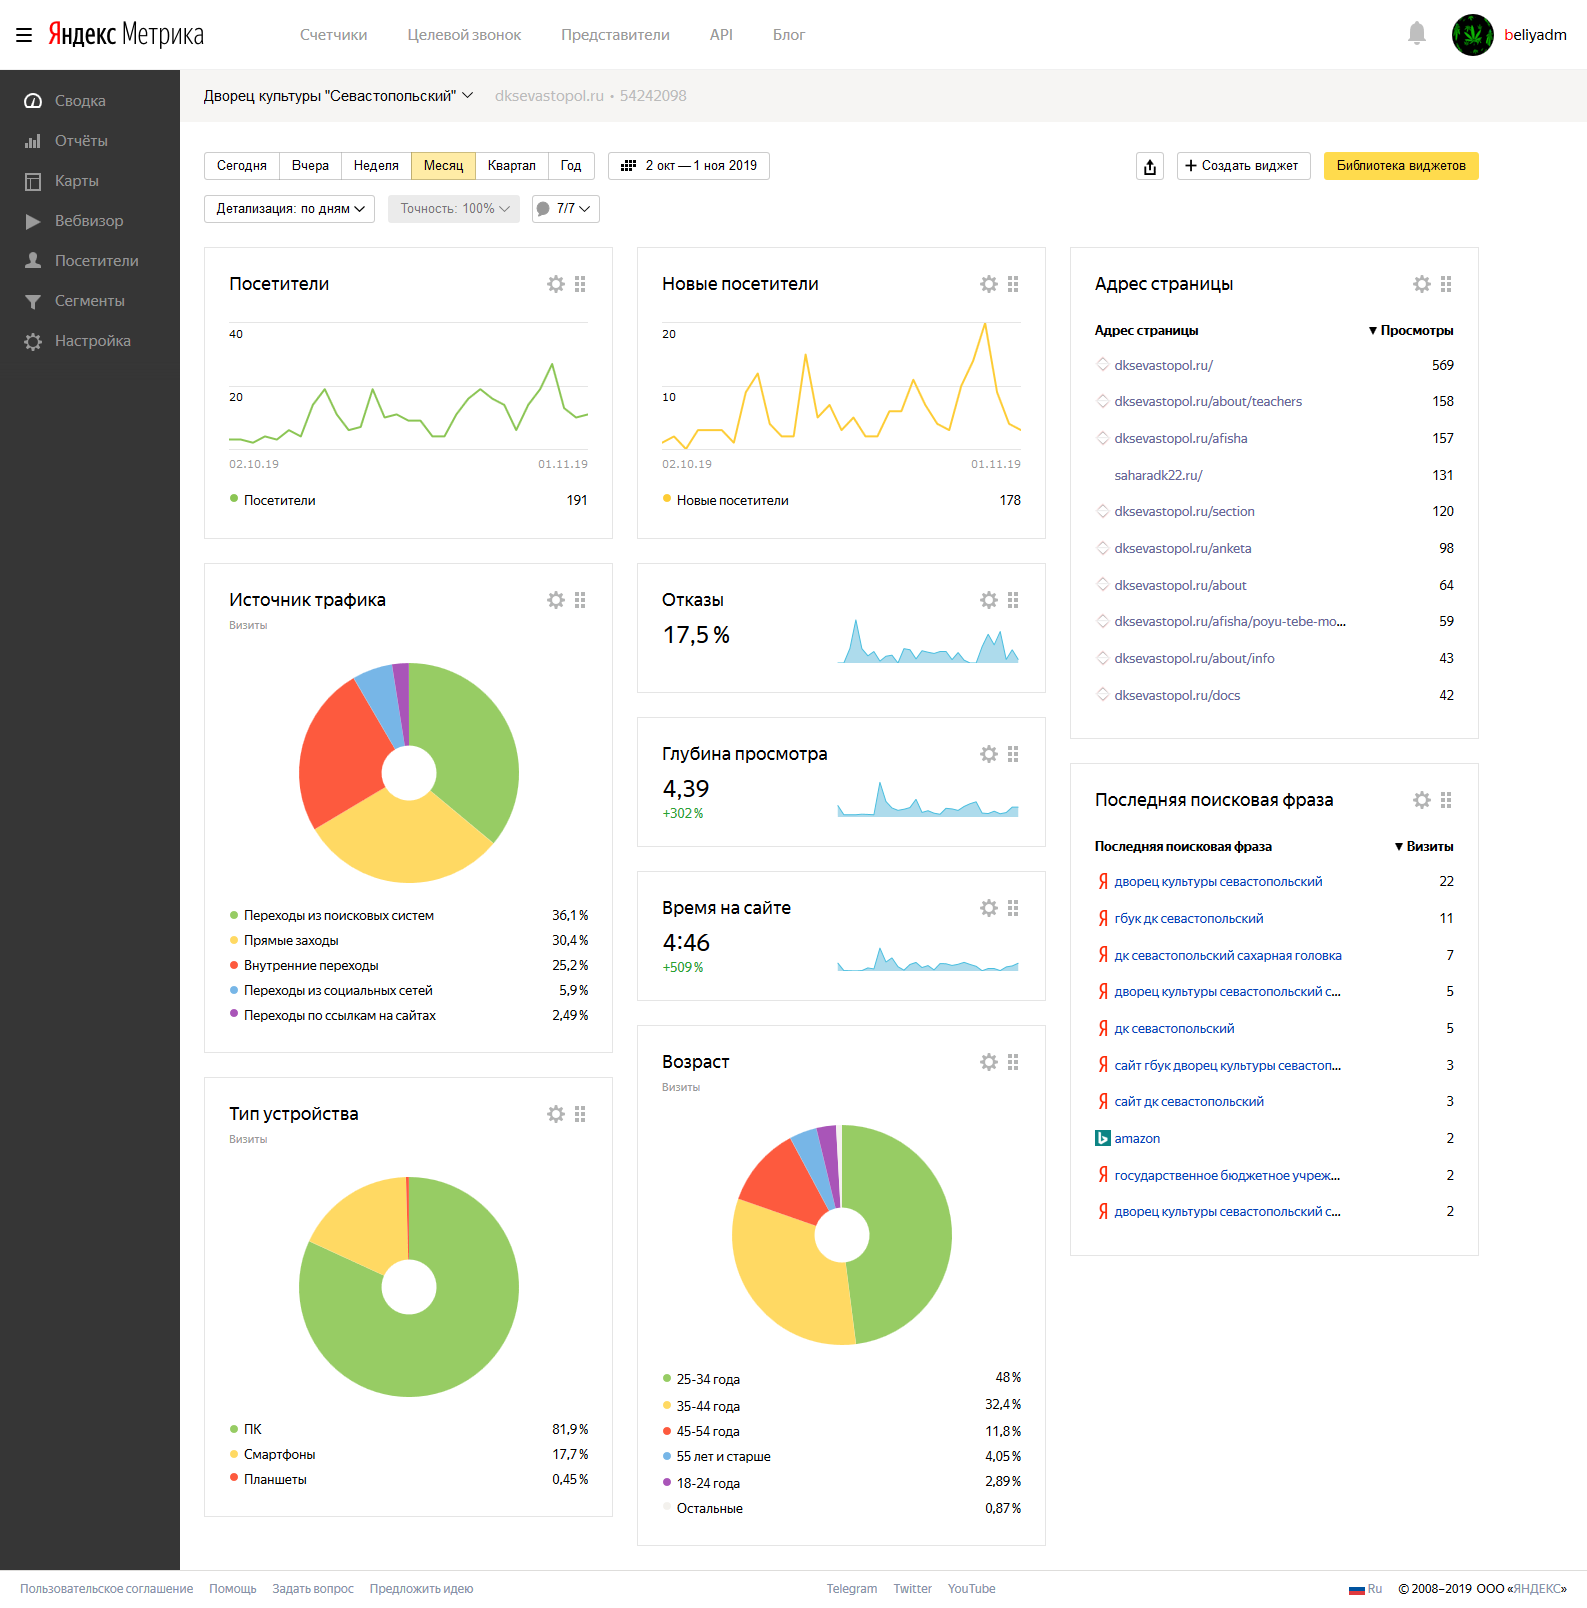The image size is (1587, 1608).
Task: Toggle Новые посетители legend item
Action: 732,500
